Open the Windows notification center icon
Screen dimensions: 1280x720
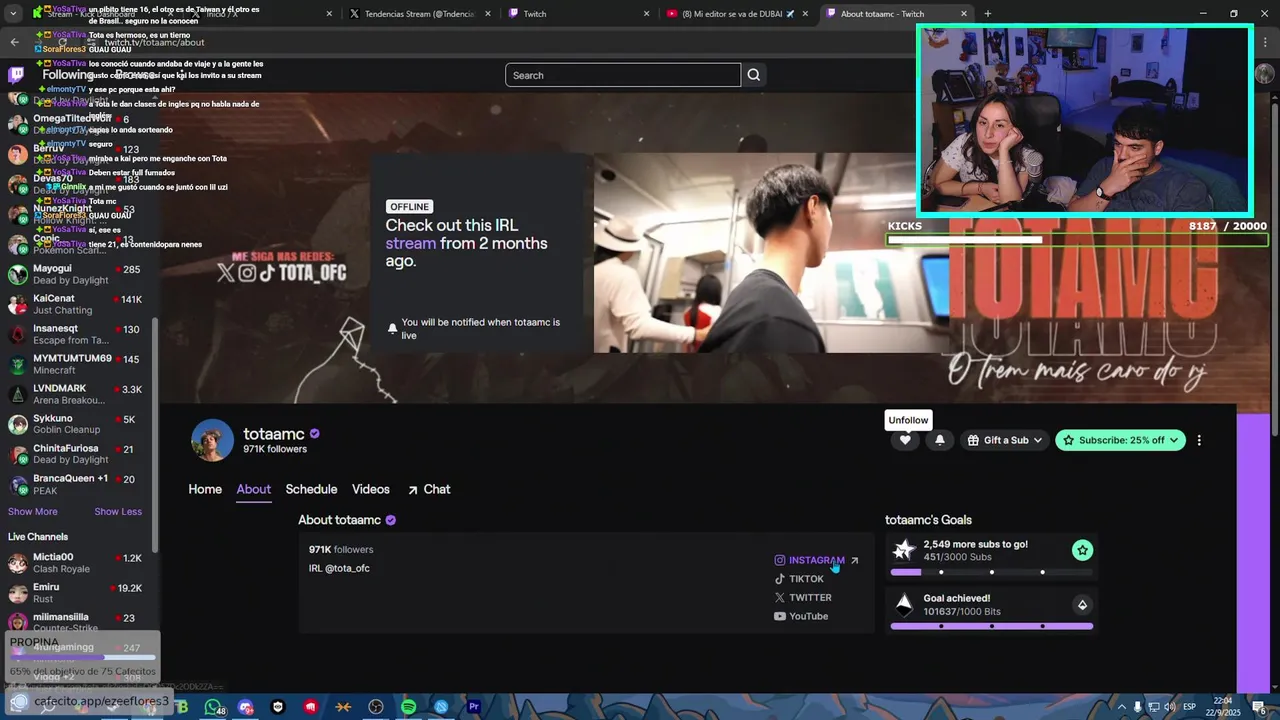(1260, 707)
